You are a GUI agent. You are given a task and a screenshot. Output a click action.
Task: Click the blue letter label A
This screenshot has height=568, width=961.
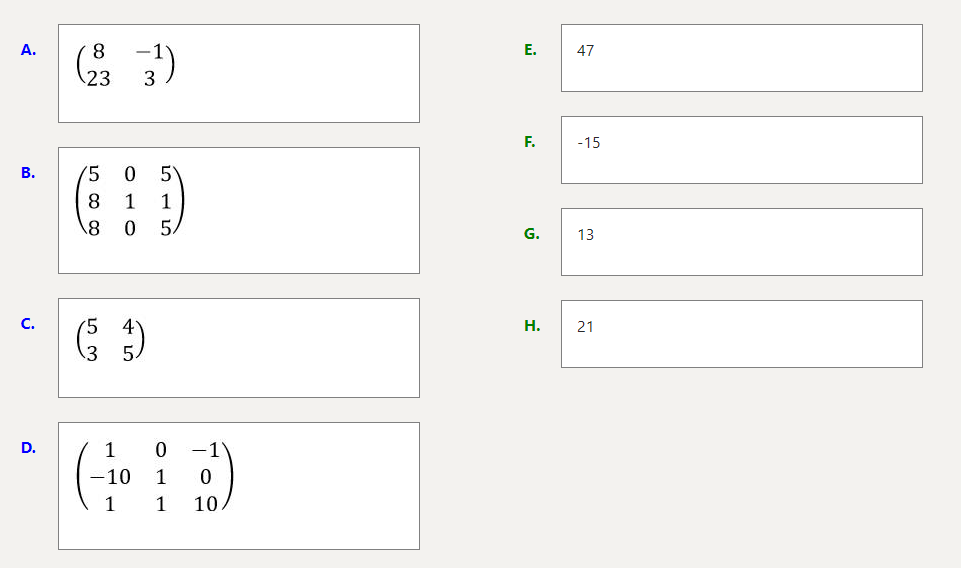pos(28,50)
